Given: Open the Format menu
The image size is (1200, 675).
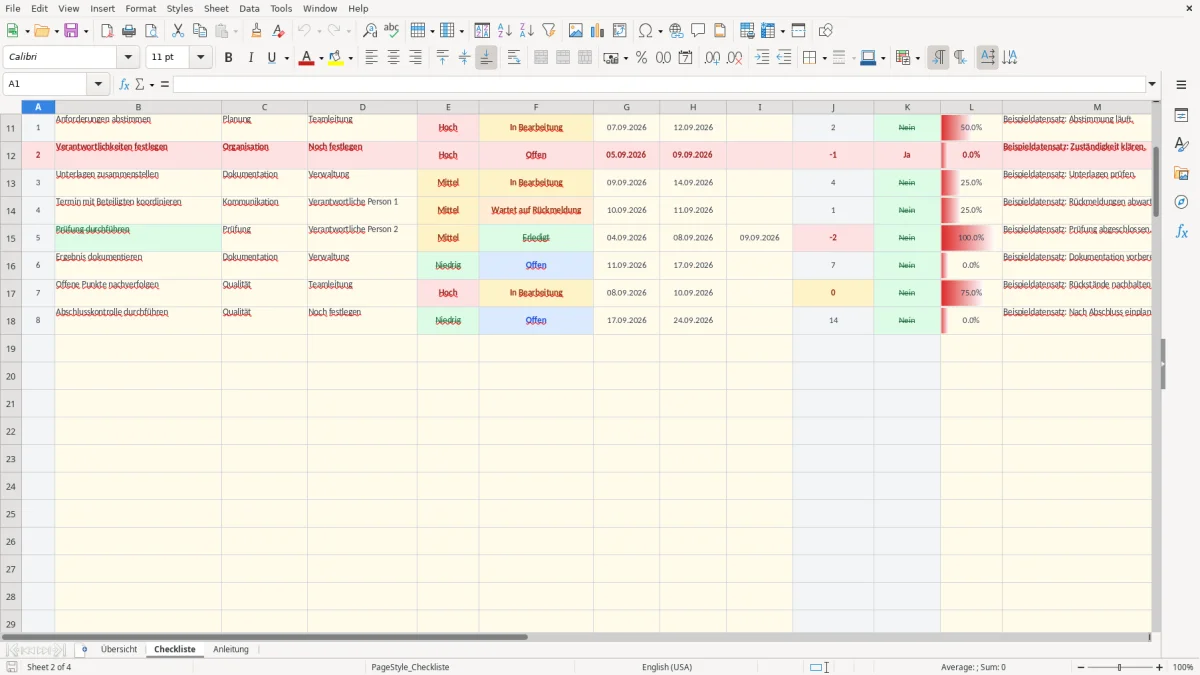Looking at the screenshot, I should tap(140, 8).
